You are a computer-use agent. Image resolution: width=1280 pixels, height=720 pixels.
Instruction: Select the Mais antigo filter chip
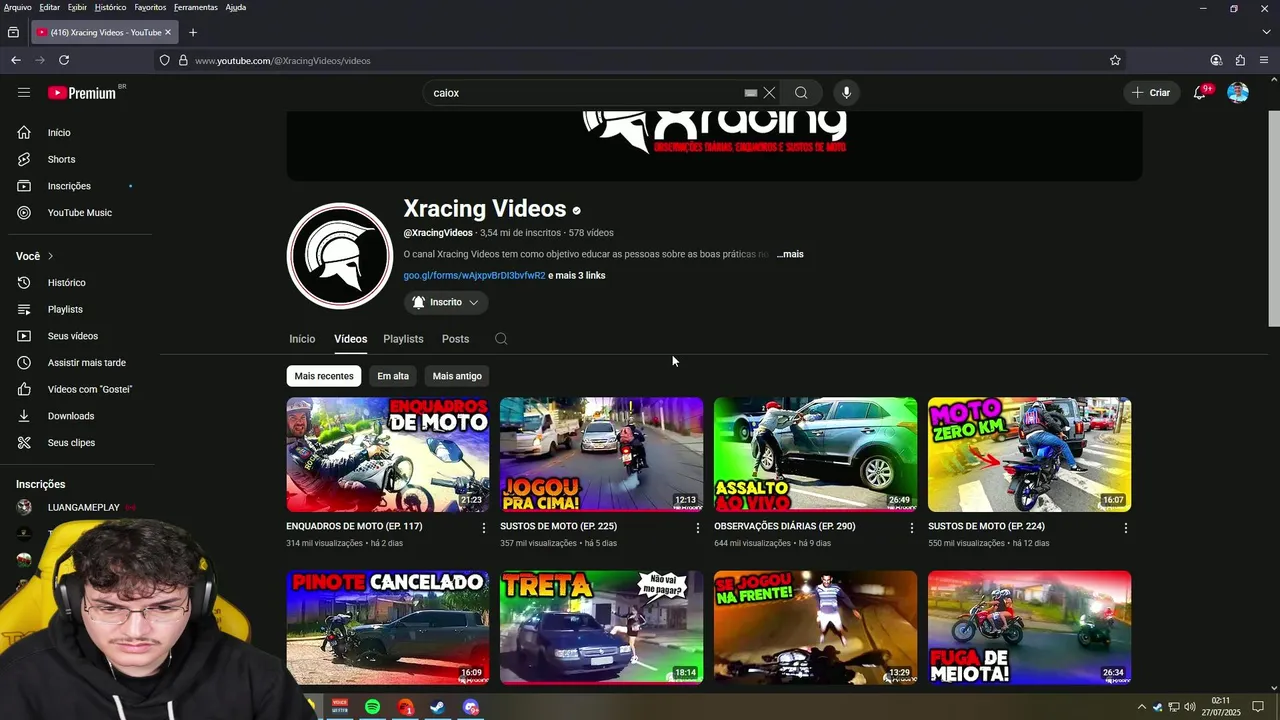point(457,376)
